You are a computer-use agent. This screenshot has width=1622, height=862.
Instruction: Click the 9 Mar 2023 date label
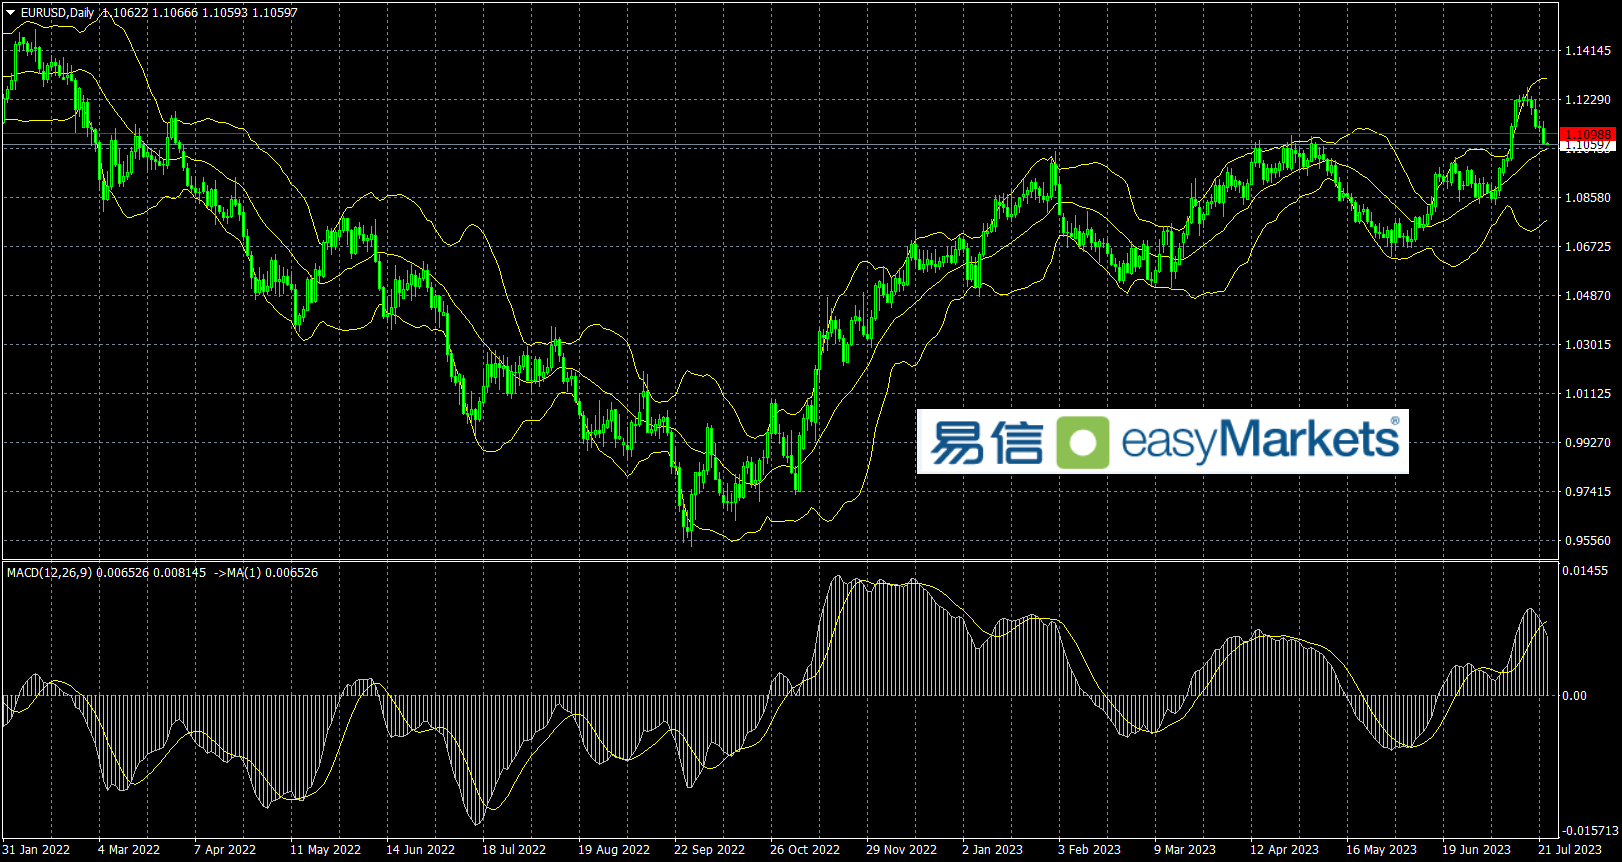click(1185, 850)
